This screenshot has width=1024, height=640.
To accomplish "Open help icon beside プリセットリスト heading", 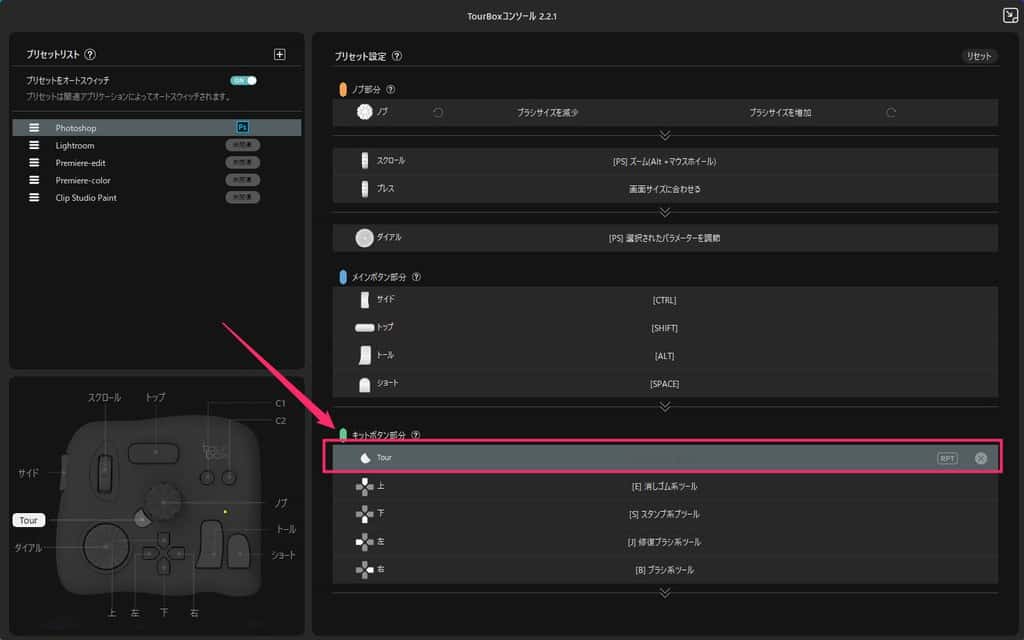I will click(x=90, y=55).
